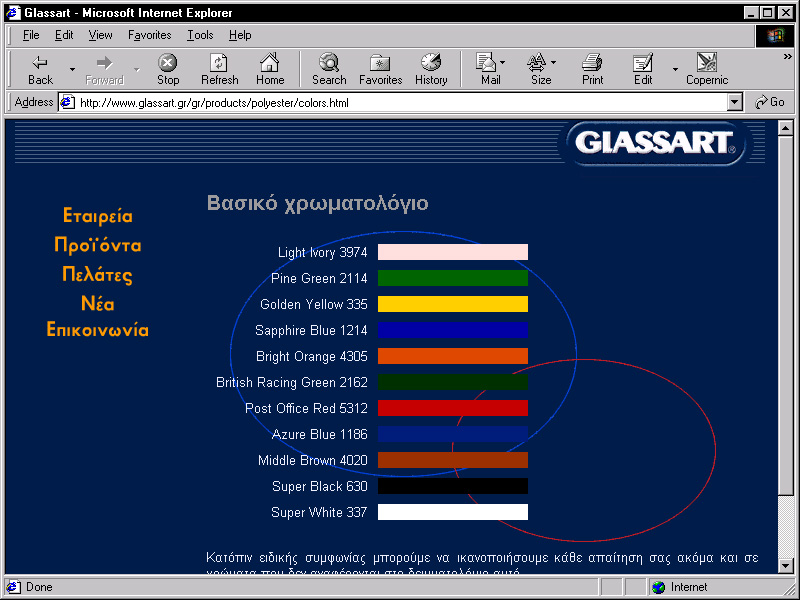Refresh the current page

(219, 69)
